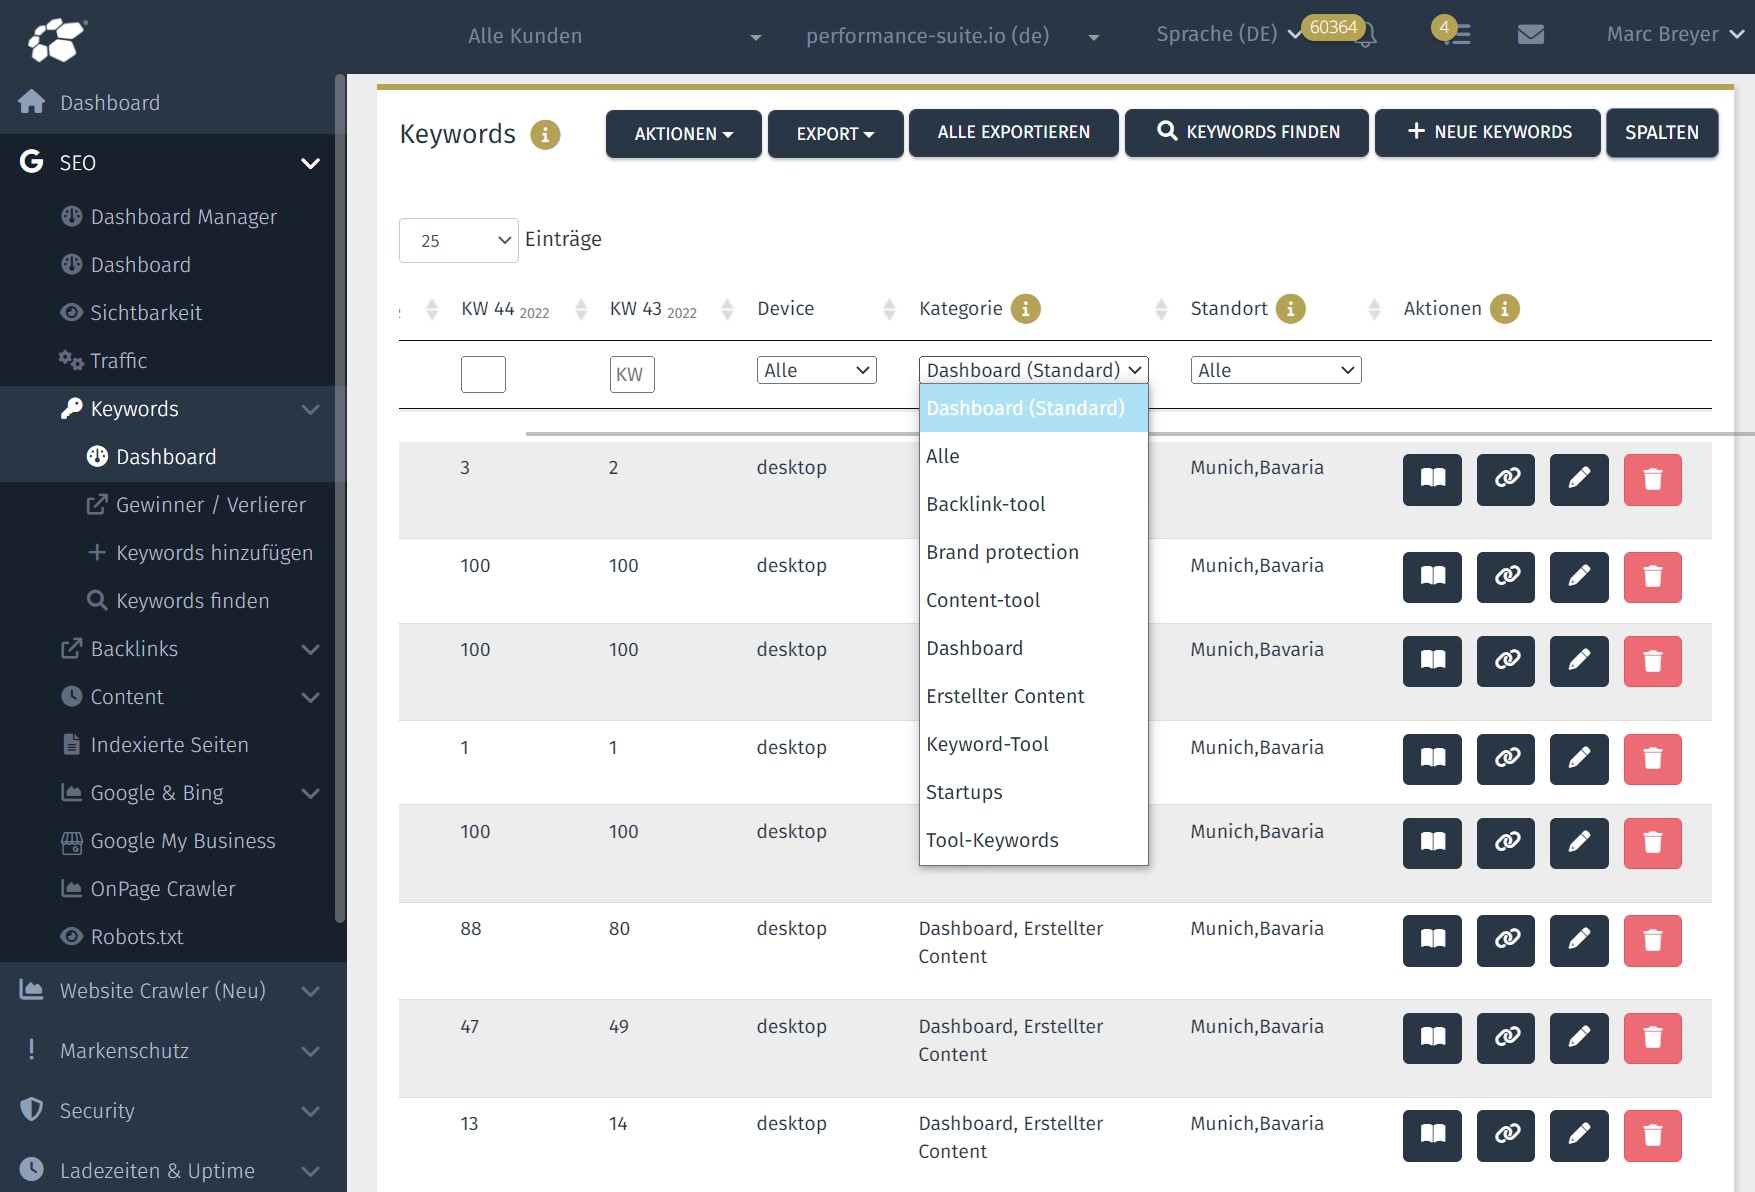The height and width of the screenshot is (1192, 1755).
Task: Open book icon for row with KW44 value 1
Action: click(x=1432, y=759)
